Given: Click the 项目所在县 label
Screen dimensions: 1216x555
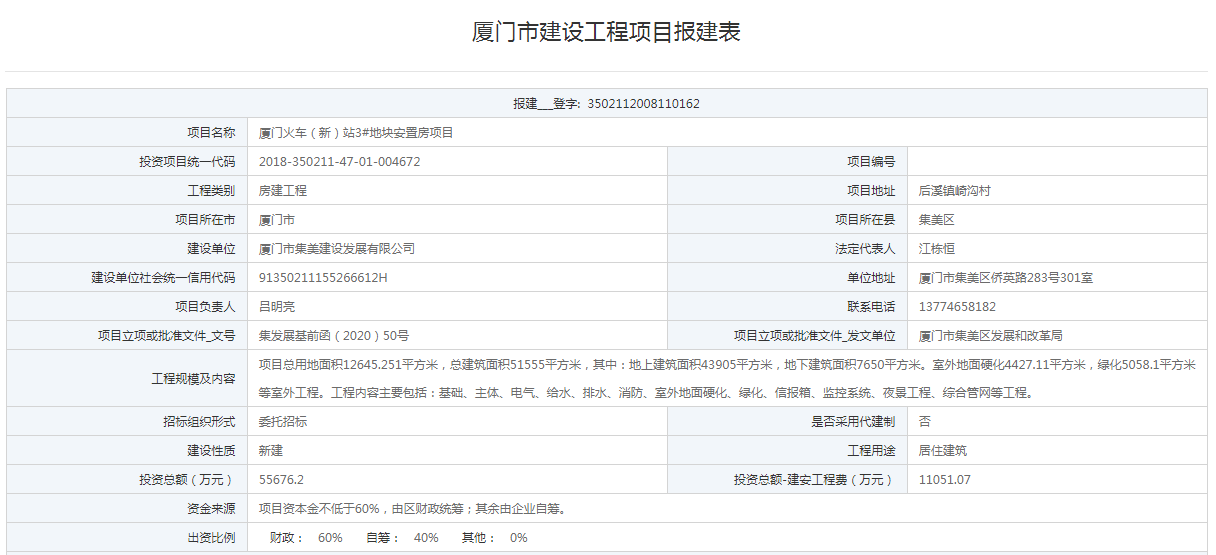Looking at the screenshot, I should 865,220.
